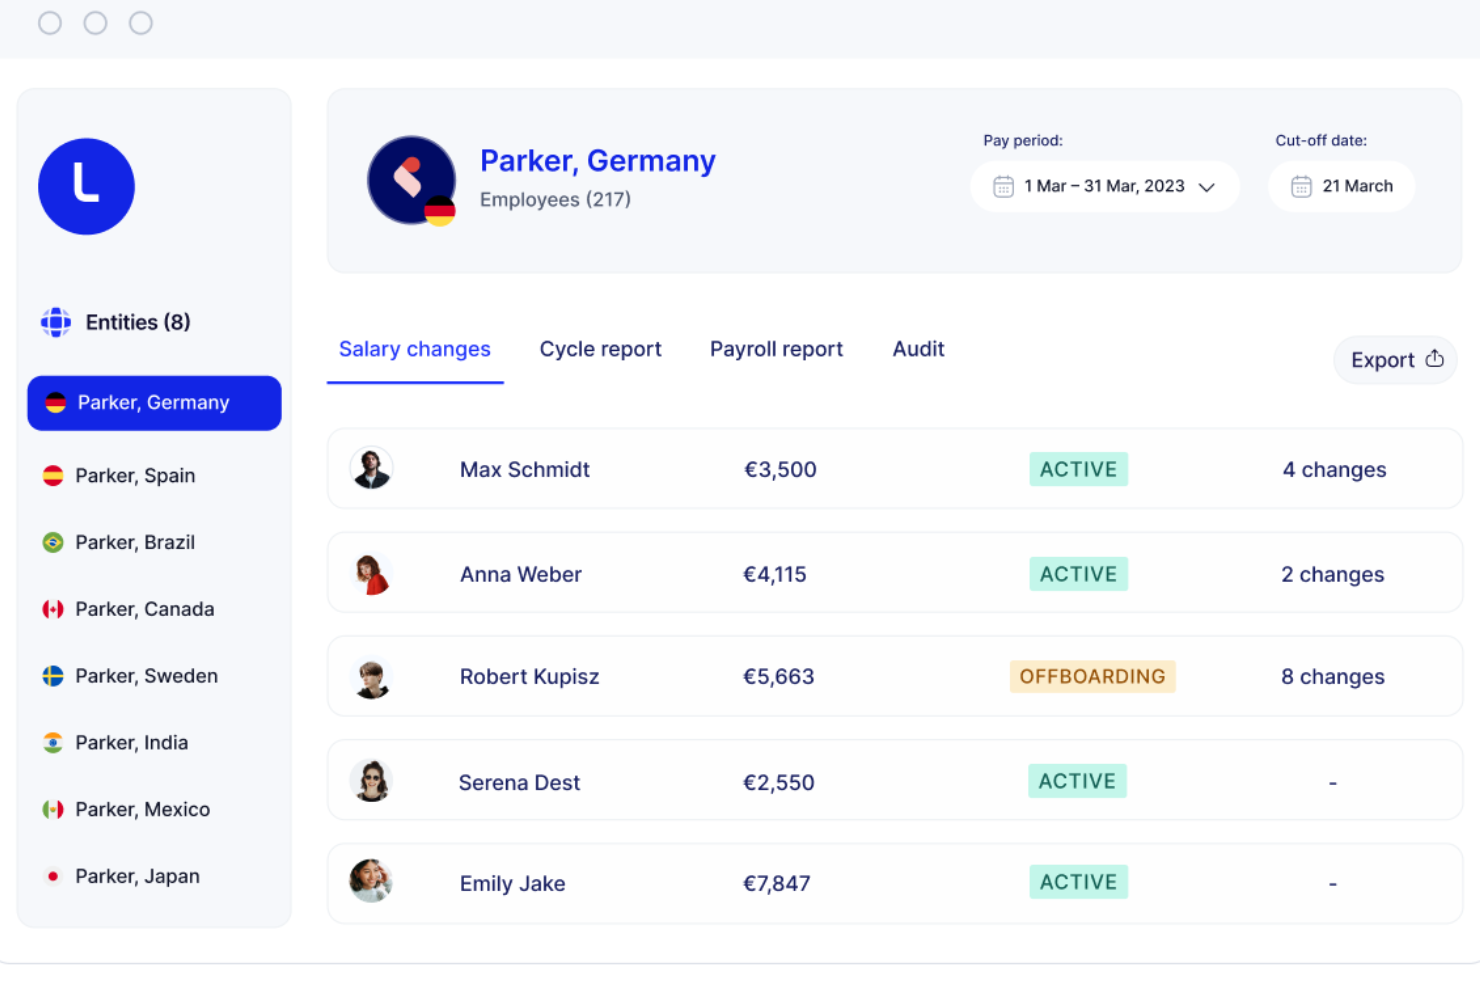
Task: Click the Lano logo in the sidebar
Action: coord(86,187)
